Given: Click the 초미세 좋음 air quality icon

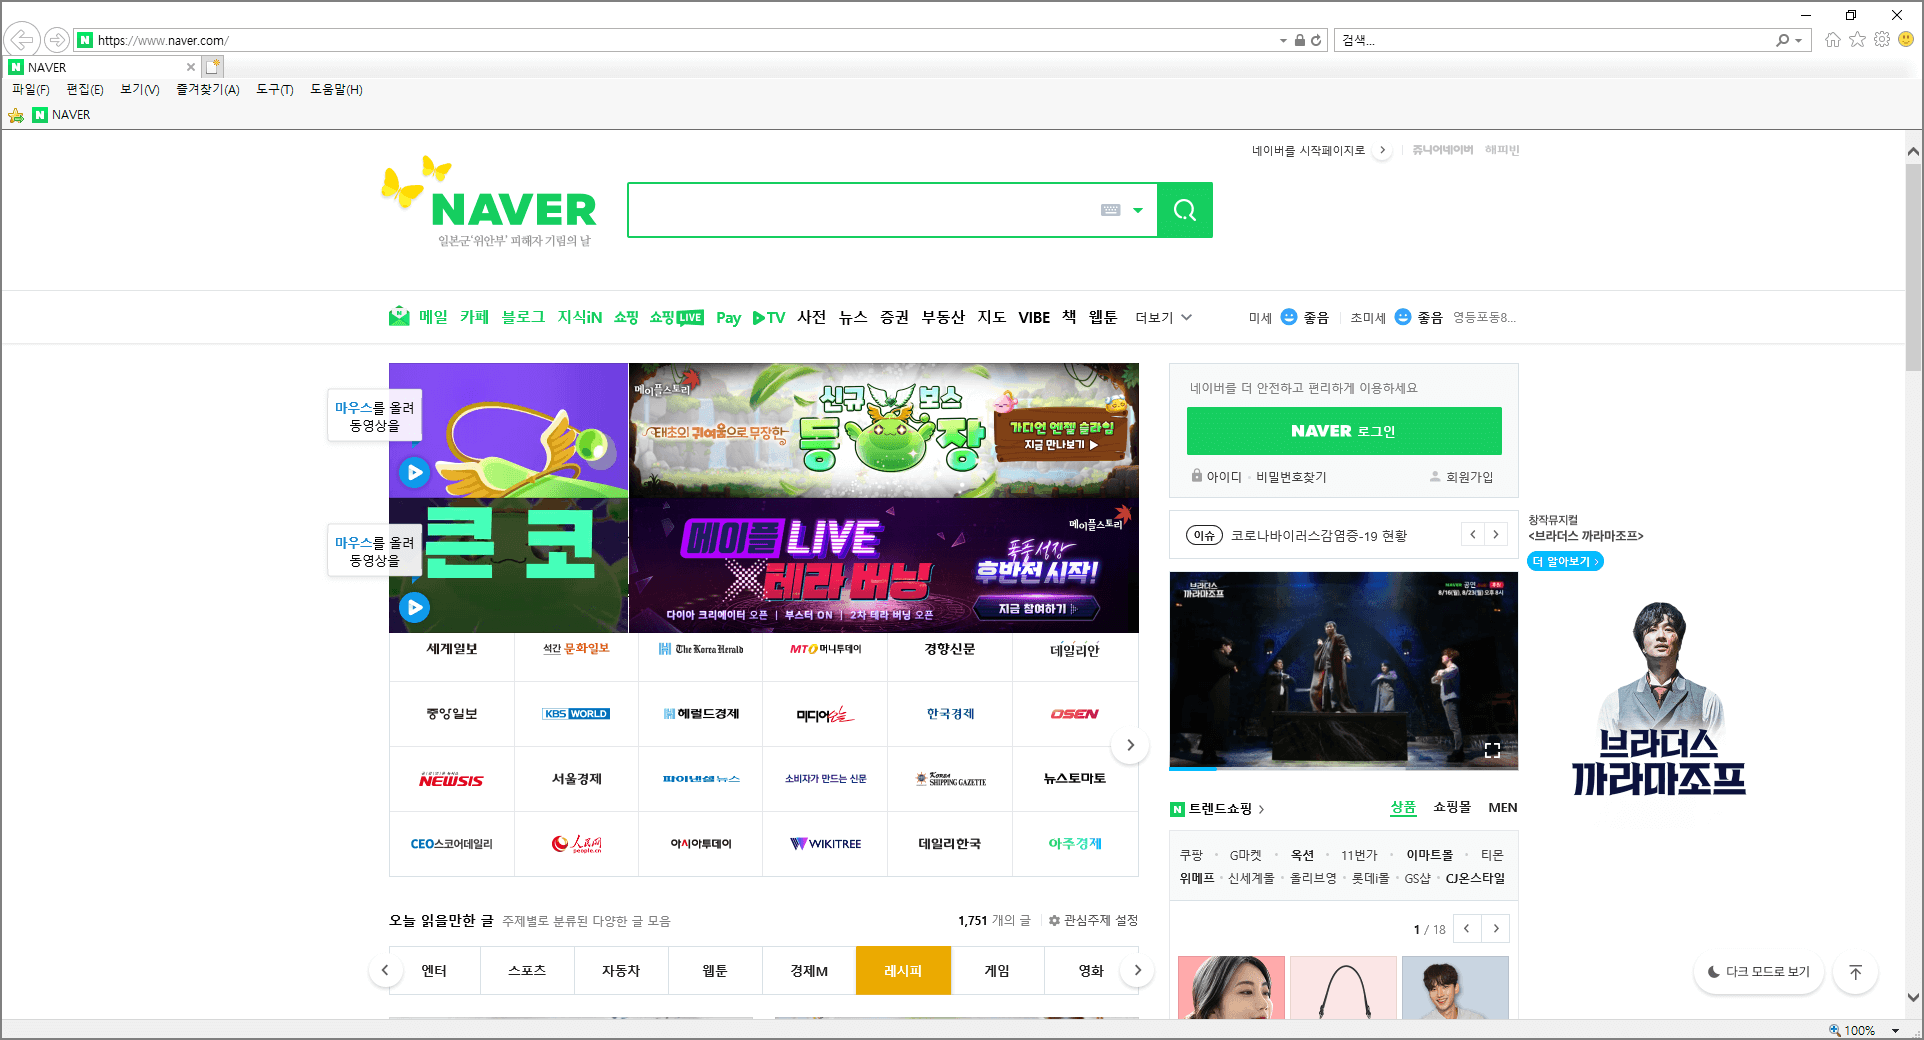Looking at the screenshot, I should pyautogui.click(x=1403, y=317).
